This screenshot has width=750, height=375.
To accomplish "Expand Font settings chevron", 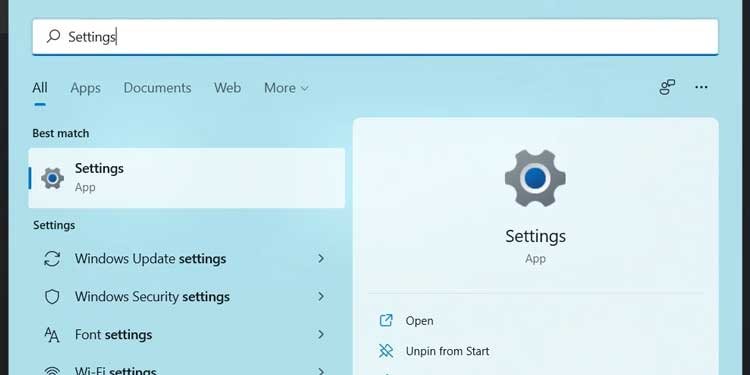I will [x=321, y=334].
